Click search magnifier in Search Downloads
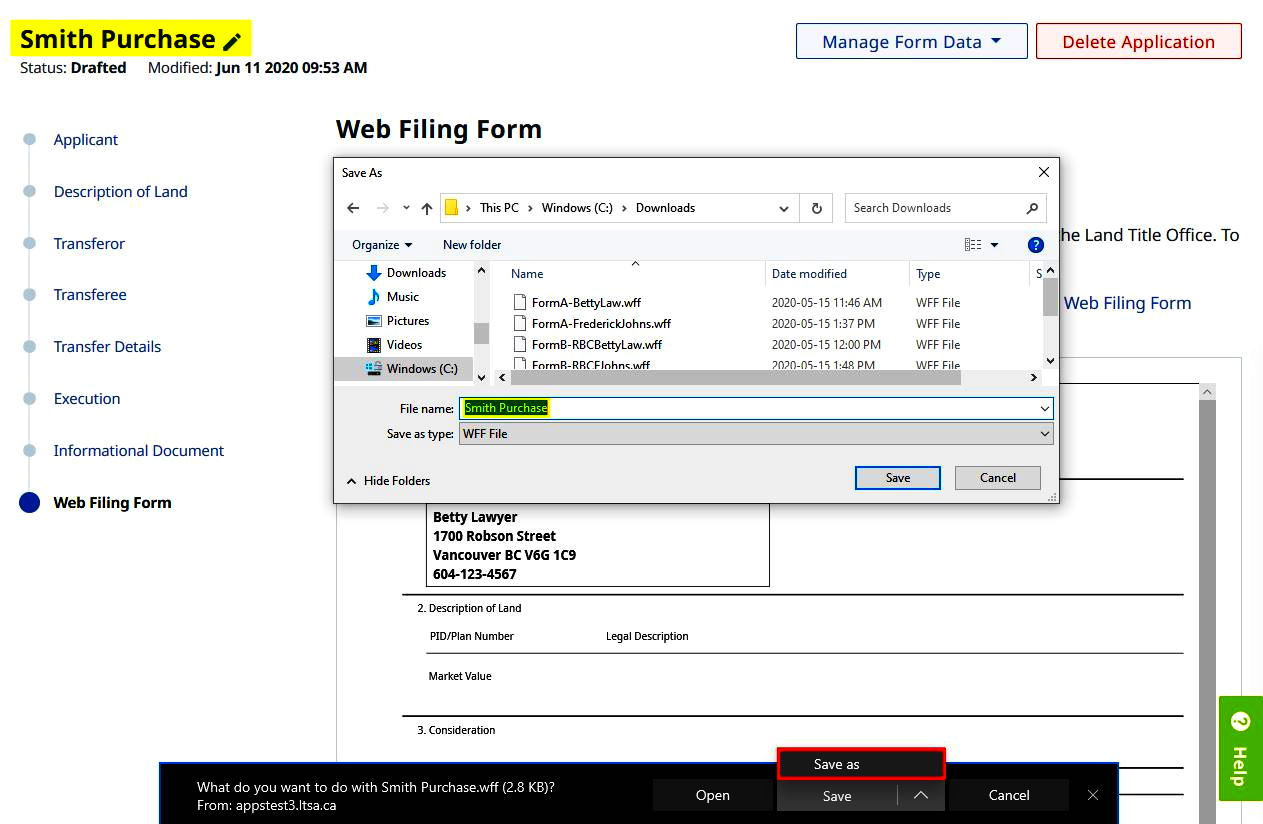Viewport: 1263px width, 824px height. [x=1032, y=208]
